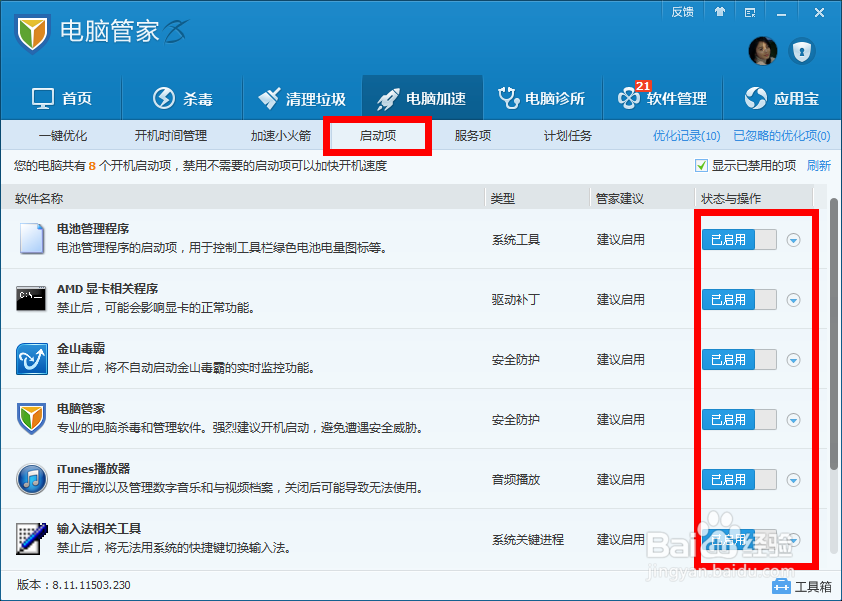Image resolution: width=842 pixels, height=601 pixels.
Task: Go to 首页 home tab
Action: pos(62,98)
